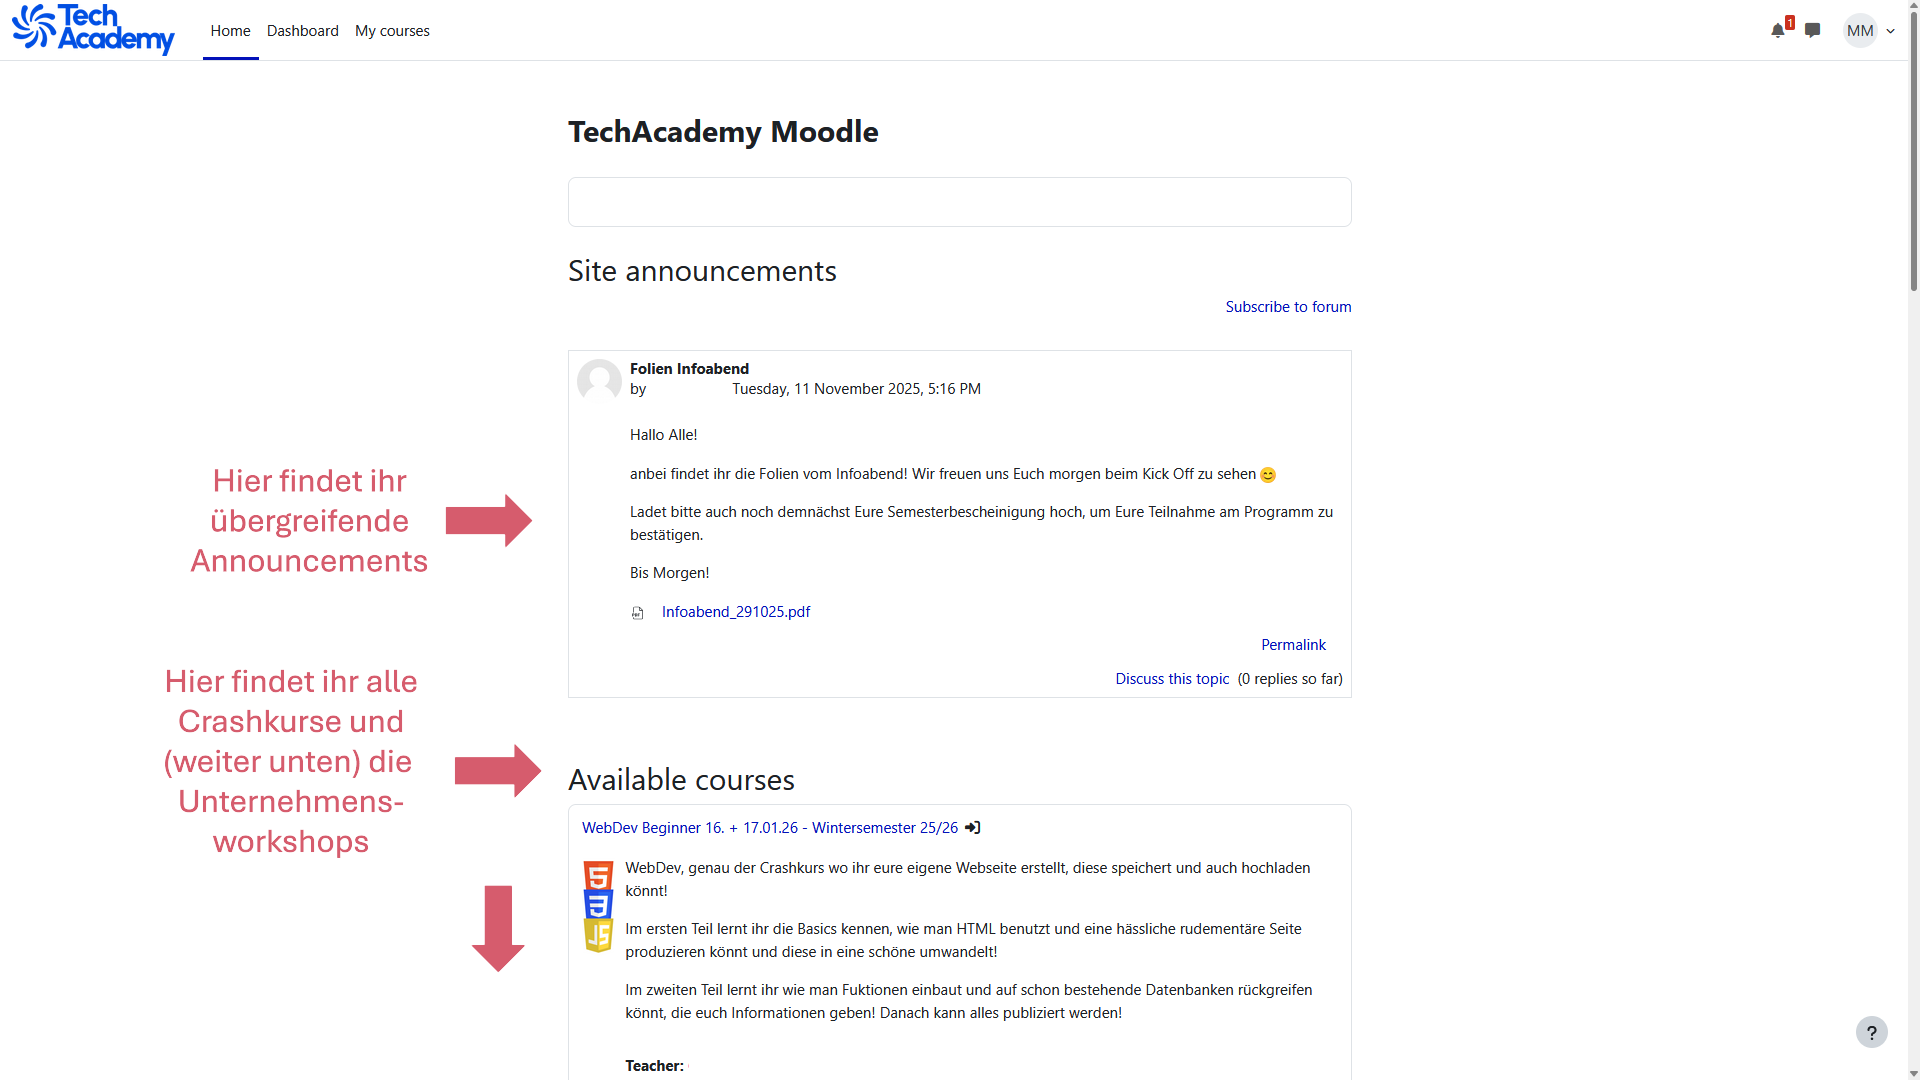Click the TechAcademy logo
Viewport: 1920px width, 1080px height.
(93, 29)
